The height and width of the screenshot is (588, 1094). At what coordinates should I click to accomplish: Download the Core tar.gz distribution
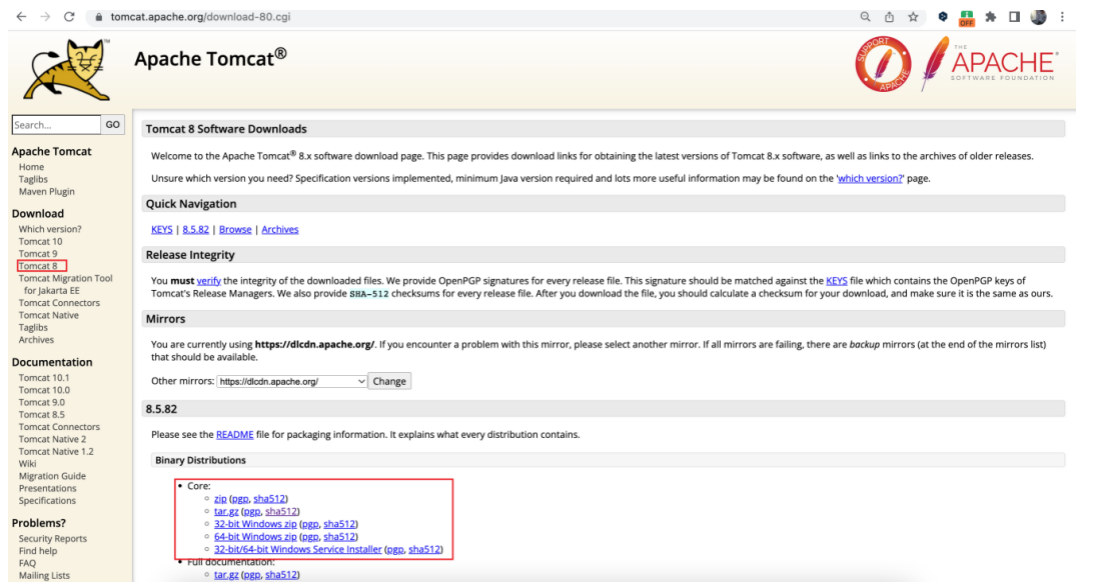[x=226, y=511]
